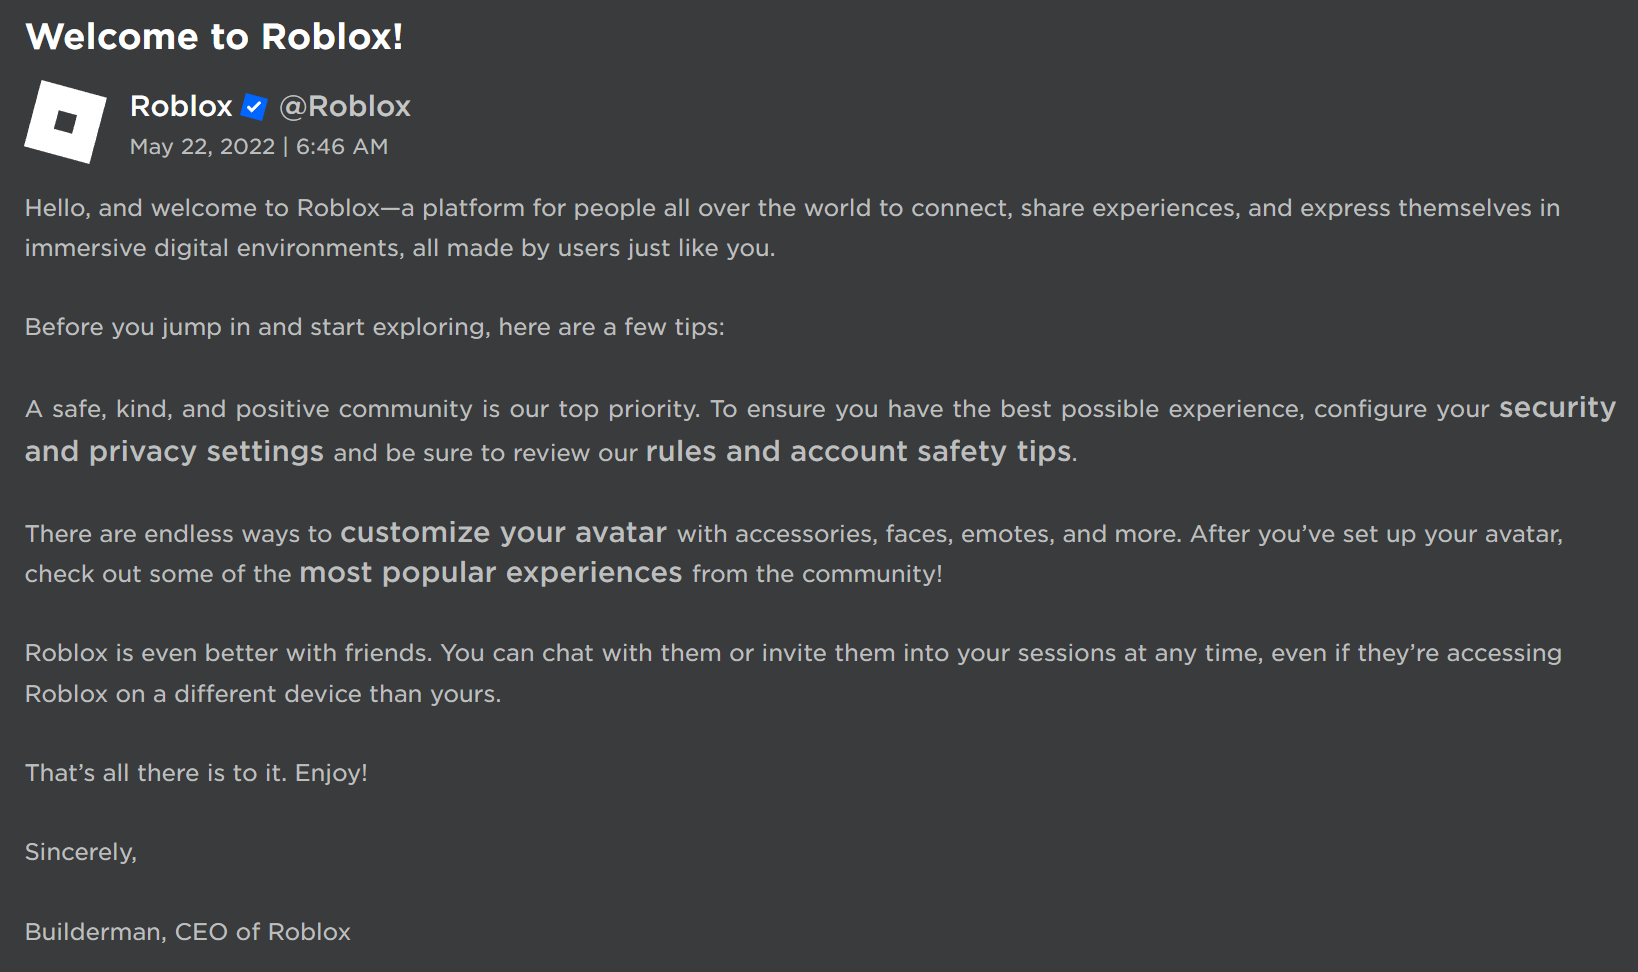This screenshot has width=1638, height=972.
Task: Click the "There are endless ways to" text
Action: coord(178,534)
